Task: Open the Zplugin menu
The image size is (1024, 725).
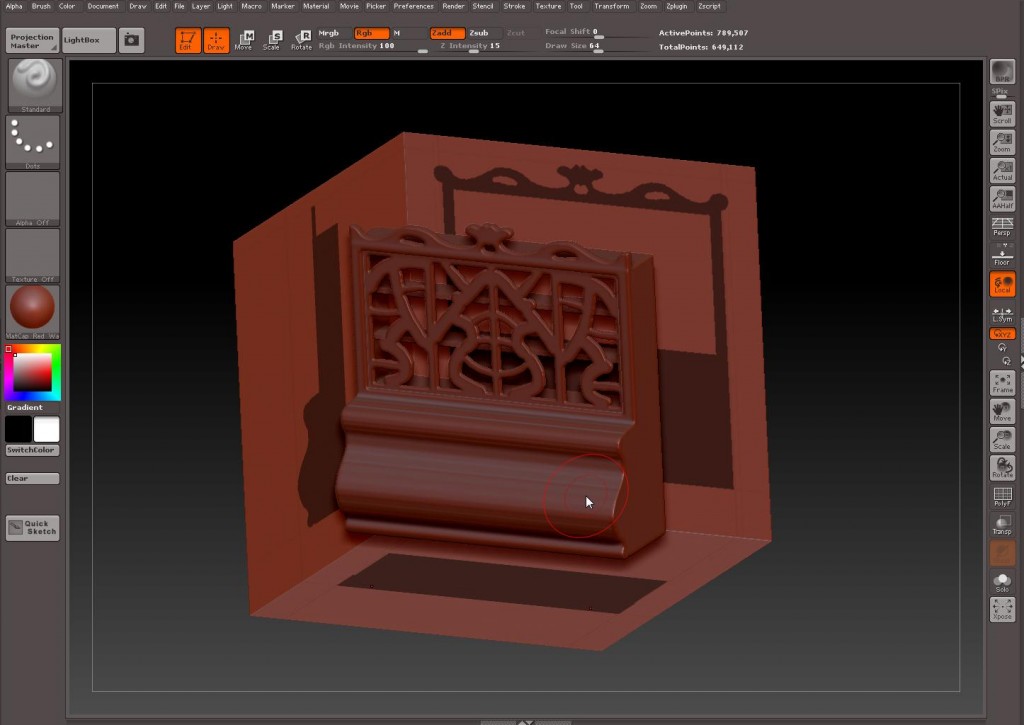Action: 677,6
